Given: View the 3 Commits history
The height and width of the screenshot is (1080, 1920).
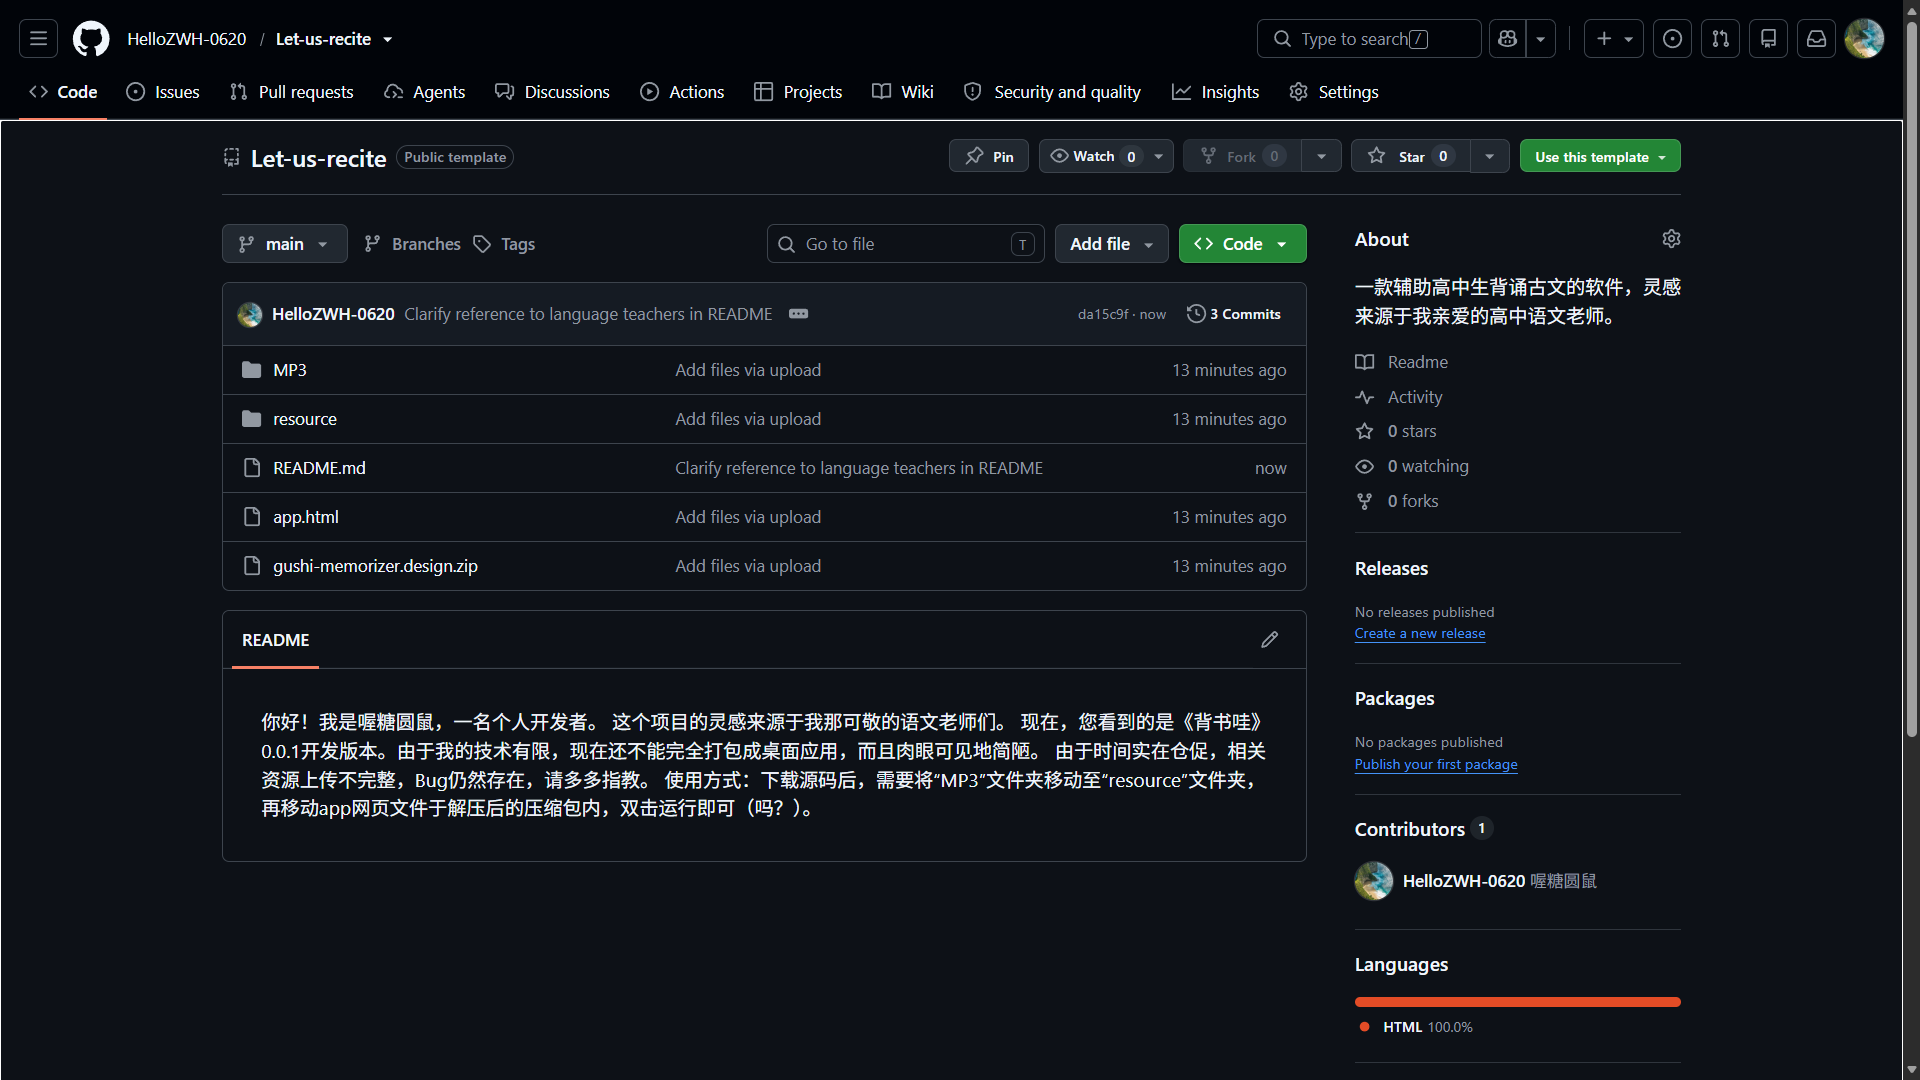Looking at the screenshot, I should [x=1233, y=314].
